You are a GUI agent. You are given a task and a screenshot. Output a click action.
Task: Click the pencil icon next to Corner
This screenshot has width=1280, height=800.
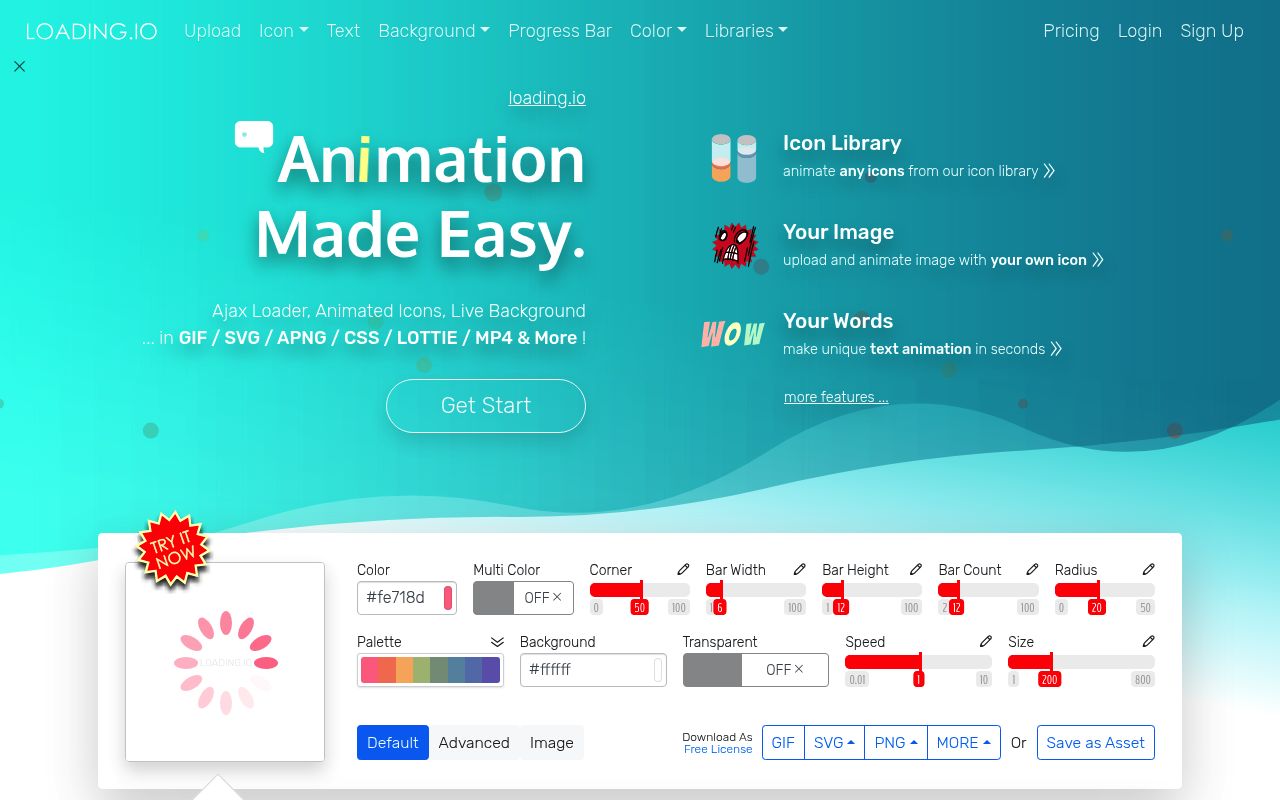point(683,569)
